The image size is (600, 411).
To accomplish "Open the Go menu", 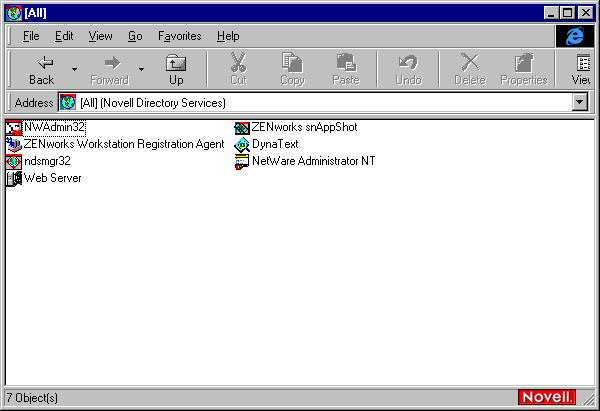I will [x=135, y=36].
